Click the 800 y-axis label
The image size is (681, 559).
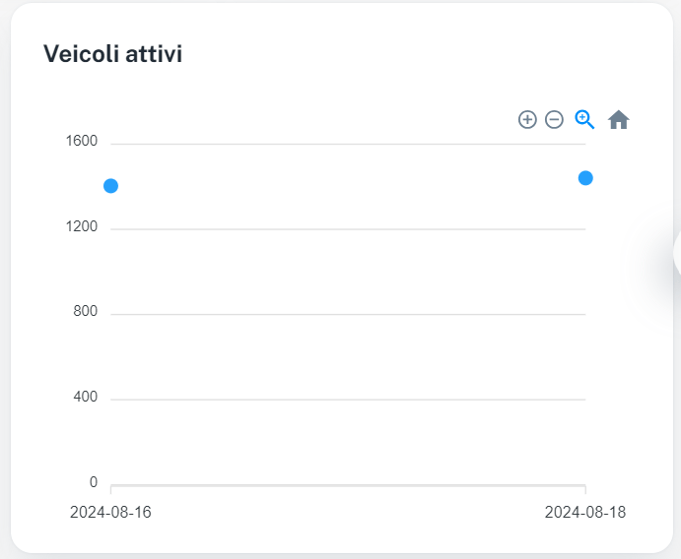[x=86, y=312]
